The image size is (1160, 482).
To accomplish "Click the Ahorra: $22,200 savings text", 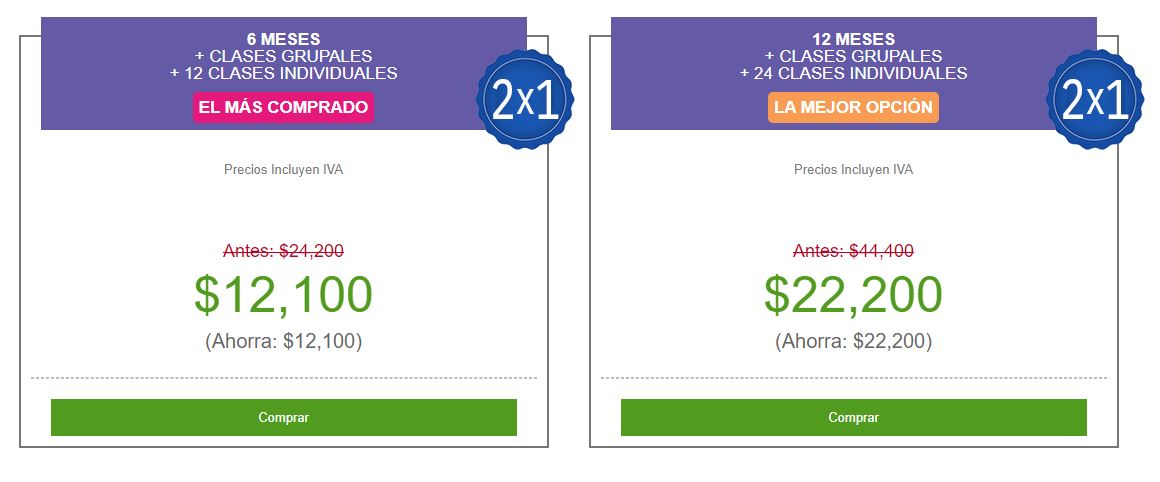I will pyautogui.click(x=853, y=342).
